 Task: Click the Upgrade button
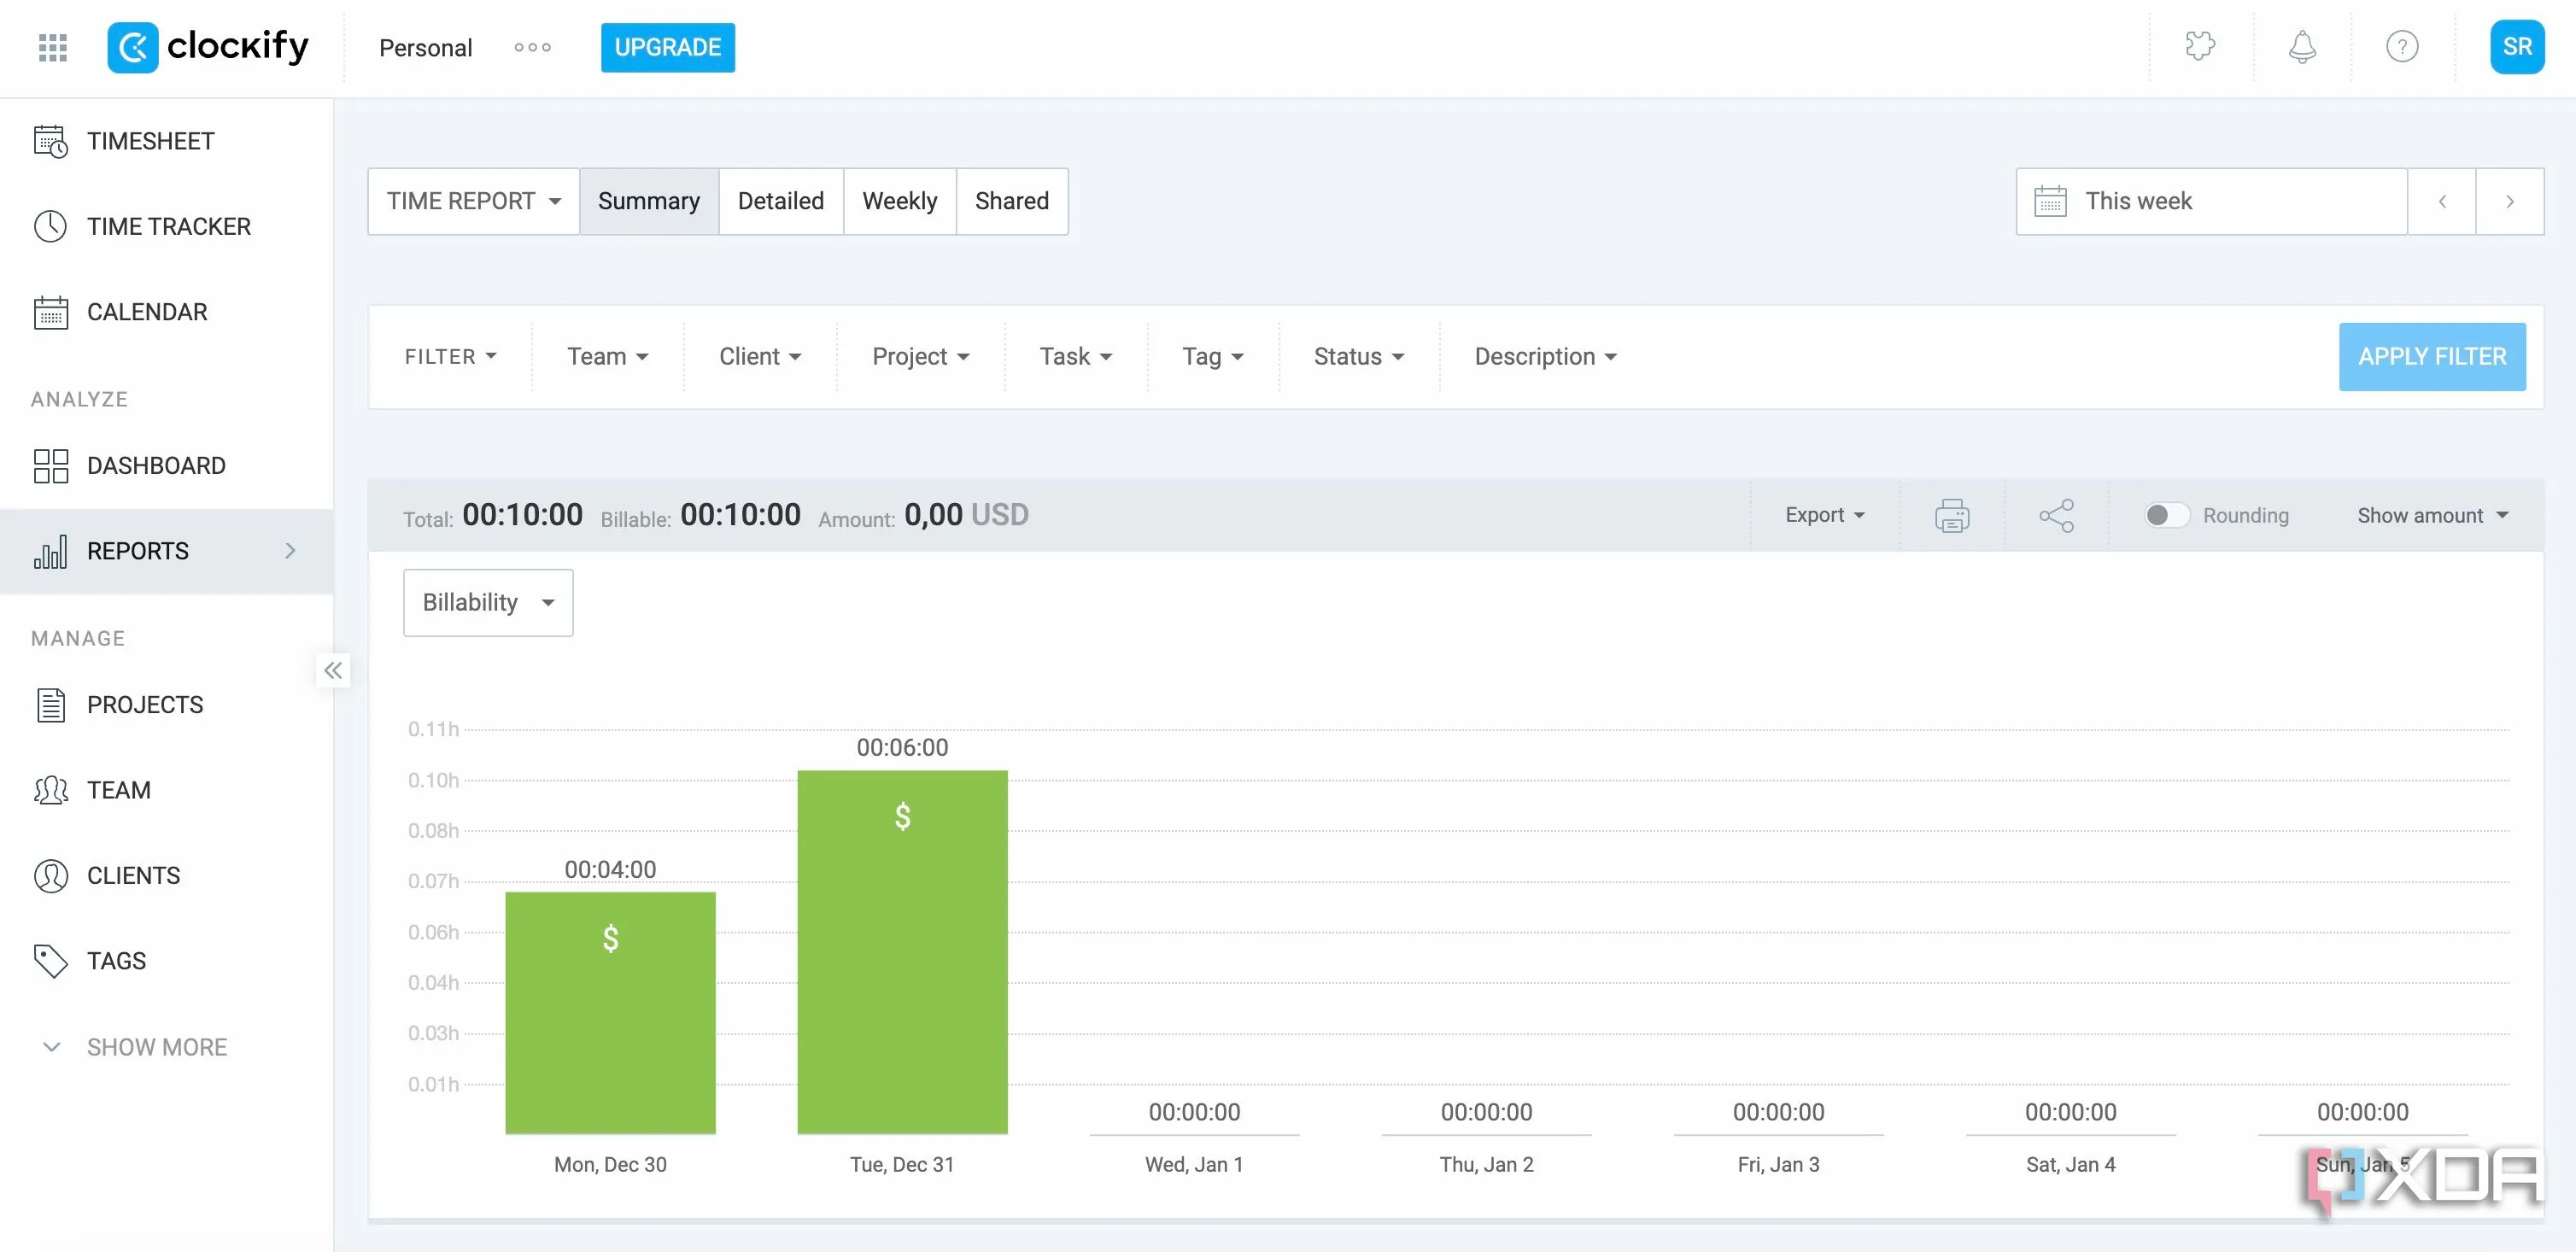(667, 47)
